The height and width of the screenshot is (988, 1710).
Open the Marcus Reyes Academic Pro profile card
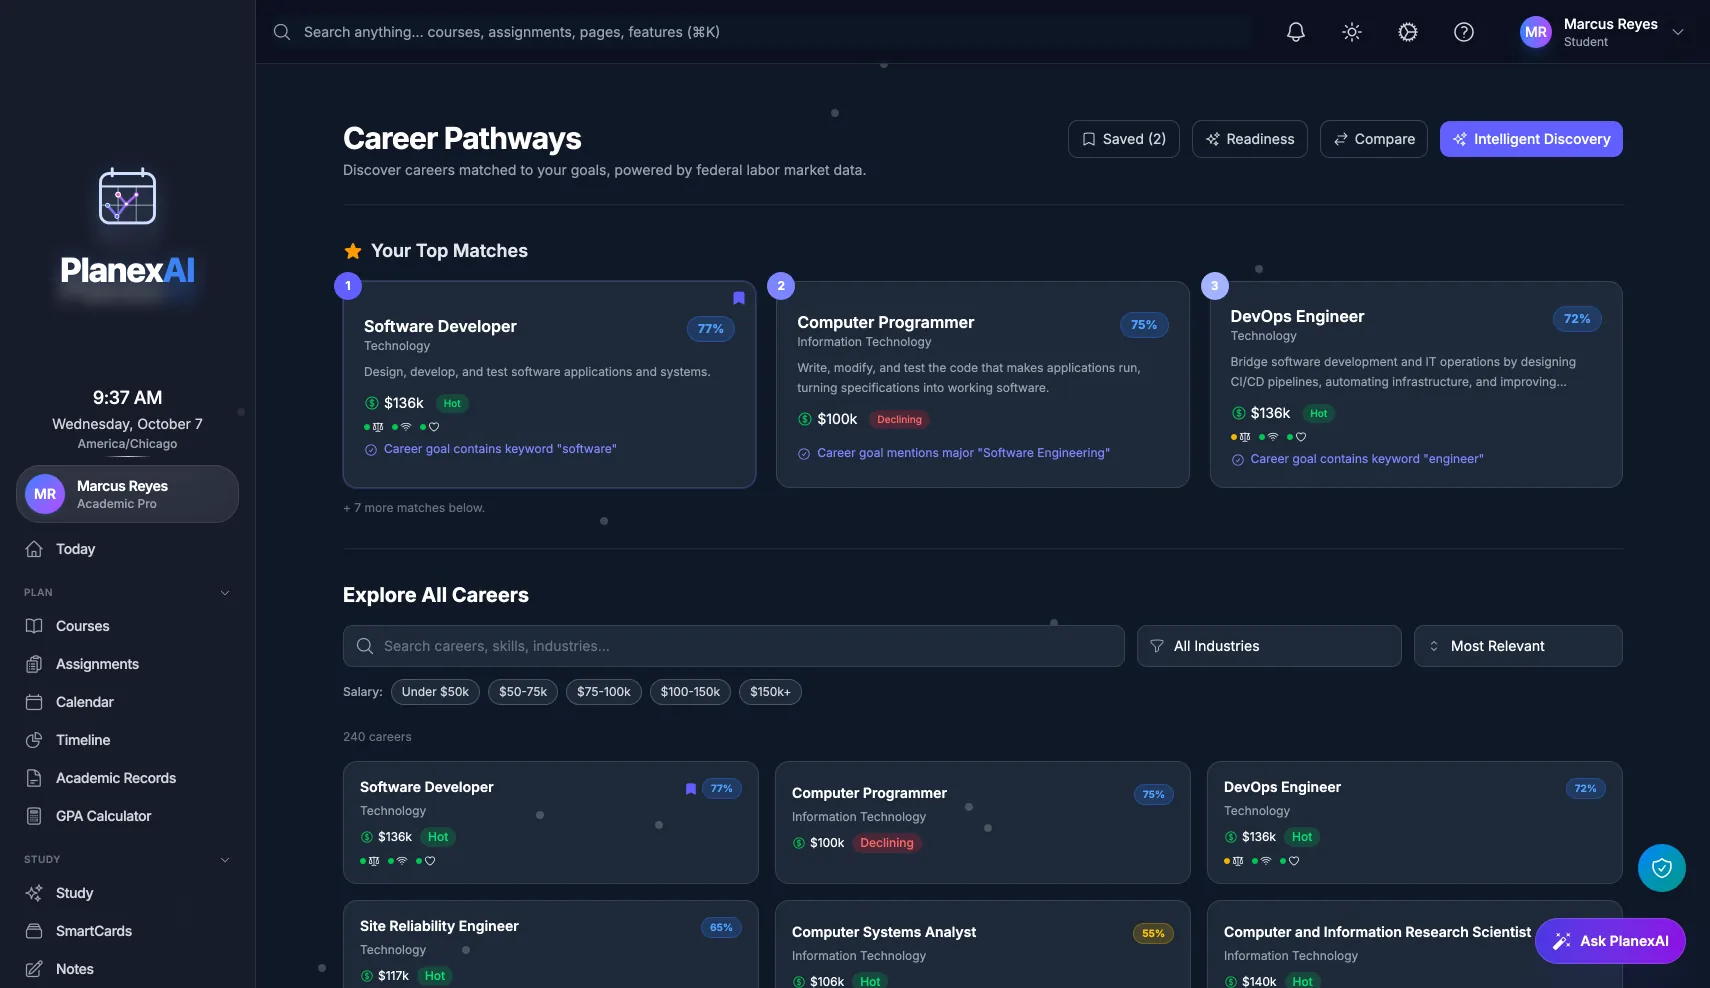(x=127, y=494)
